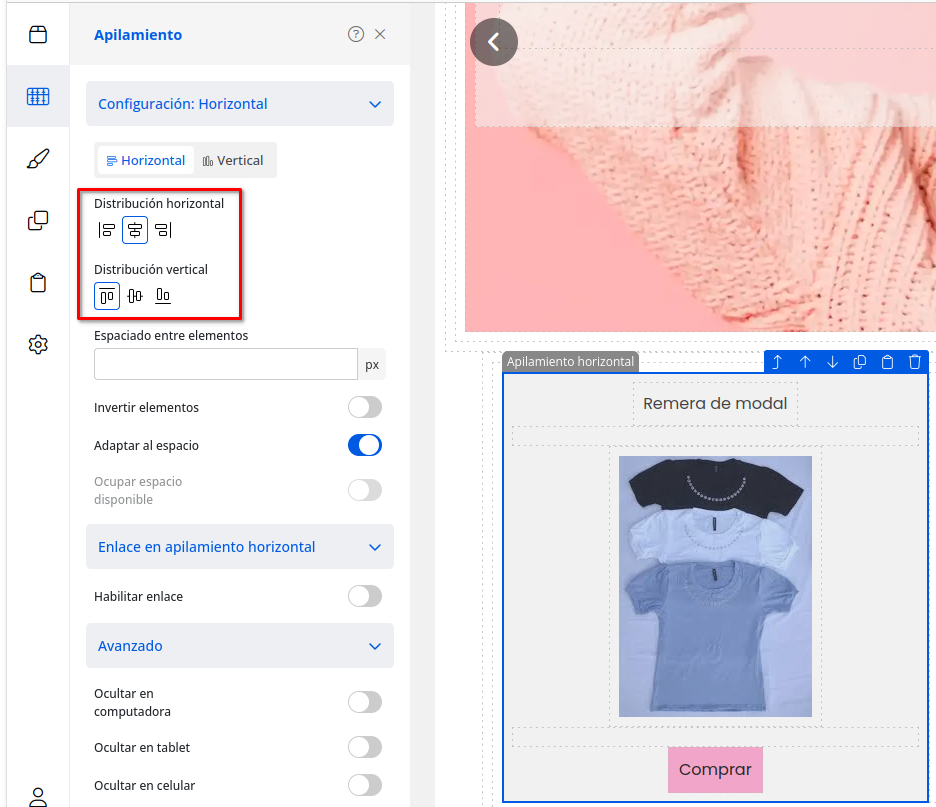The width and height of the screenshot is (936, 807).
Task: Choose right-aligned horizontal distribution
Action: point(163,231)
